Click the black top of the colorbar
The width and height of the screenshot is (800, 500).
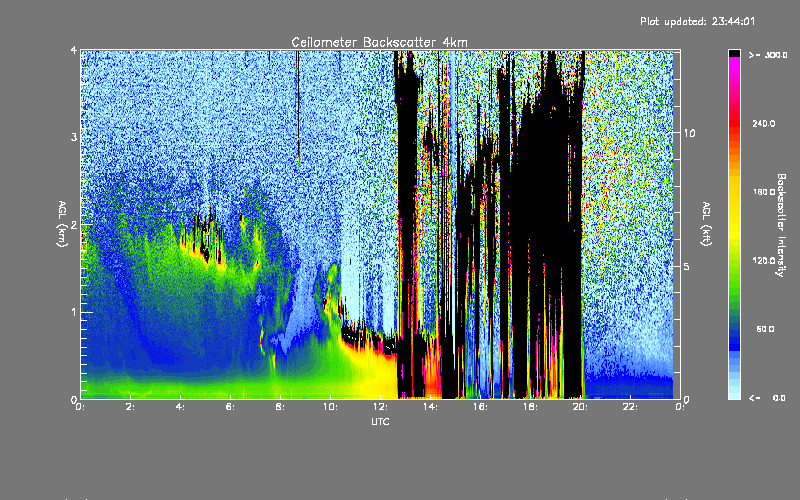tap(734, 53)
